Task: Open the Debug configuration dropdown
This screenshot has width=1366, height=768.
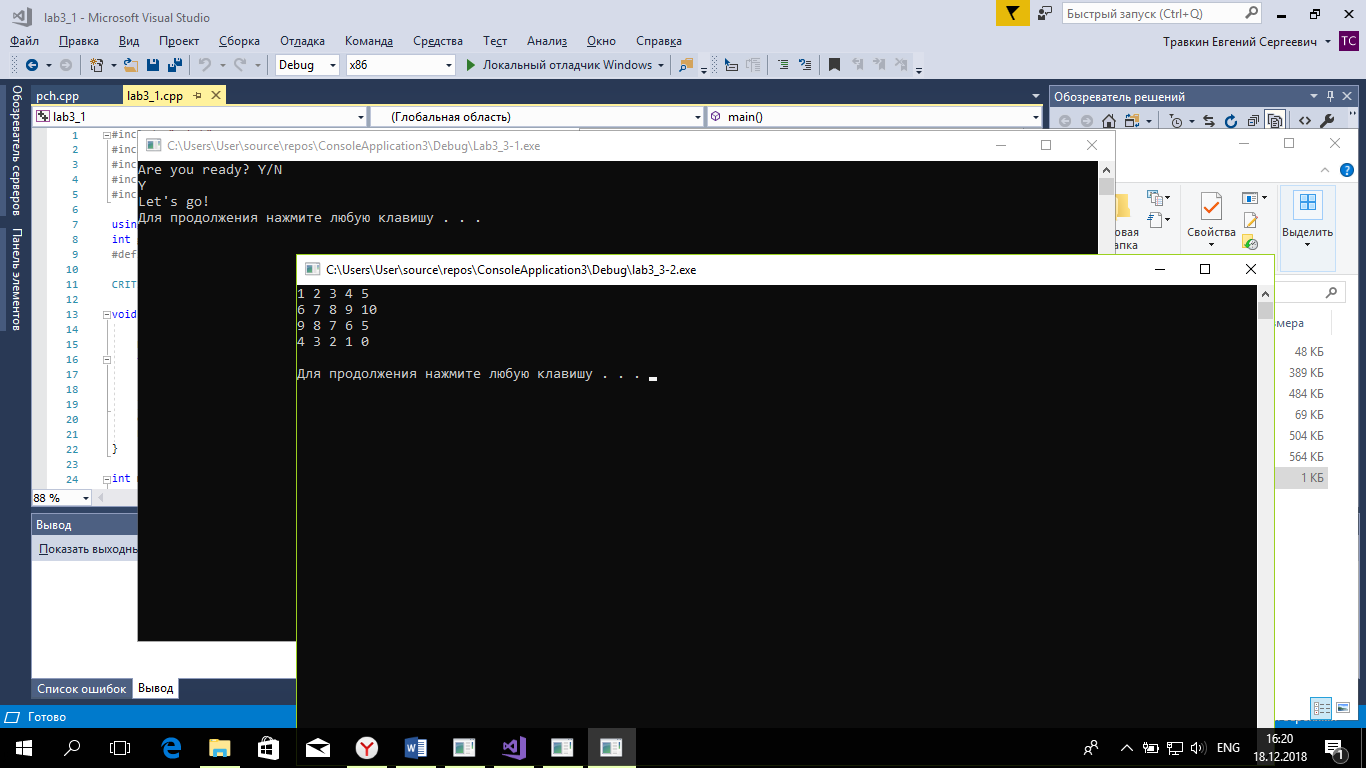Action: tap(308, 65)
